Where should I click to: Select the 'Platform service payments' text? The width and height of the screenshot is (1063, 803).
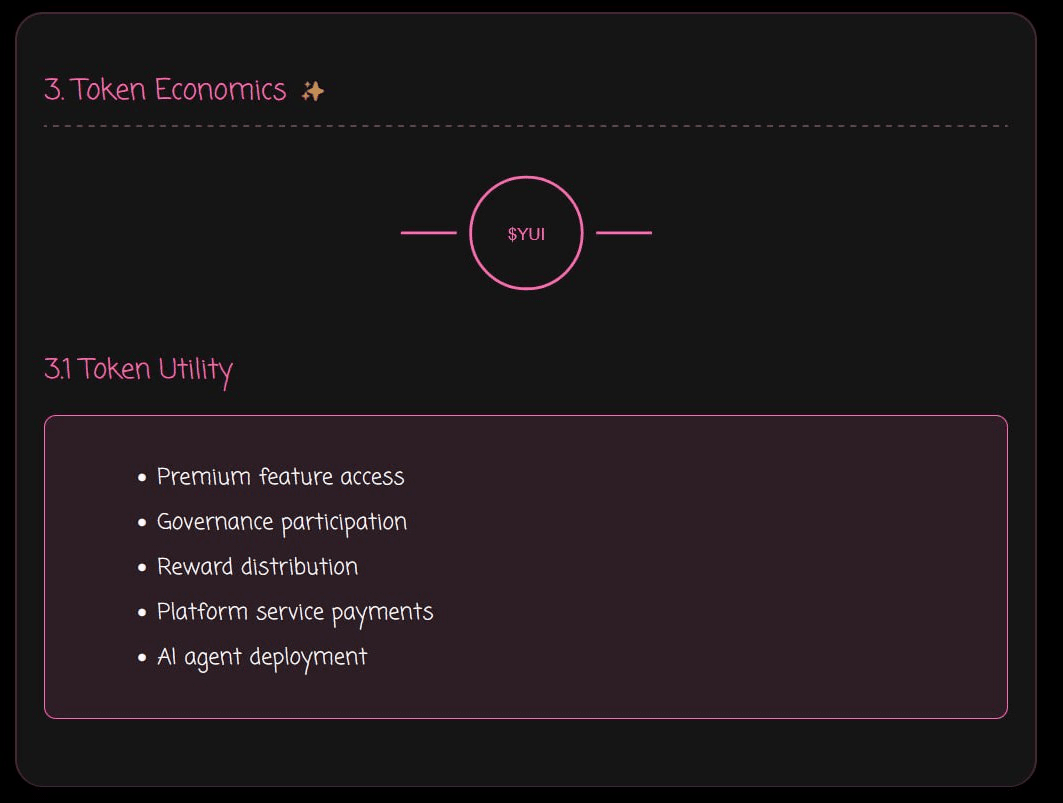pos(295,612)
